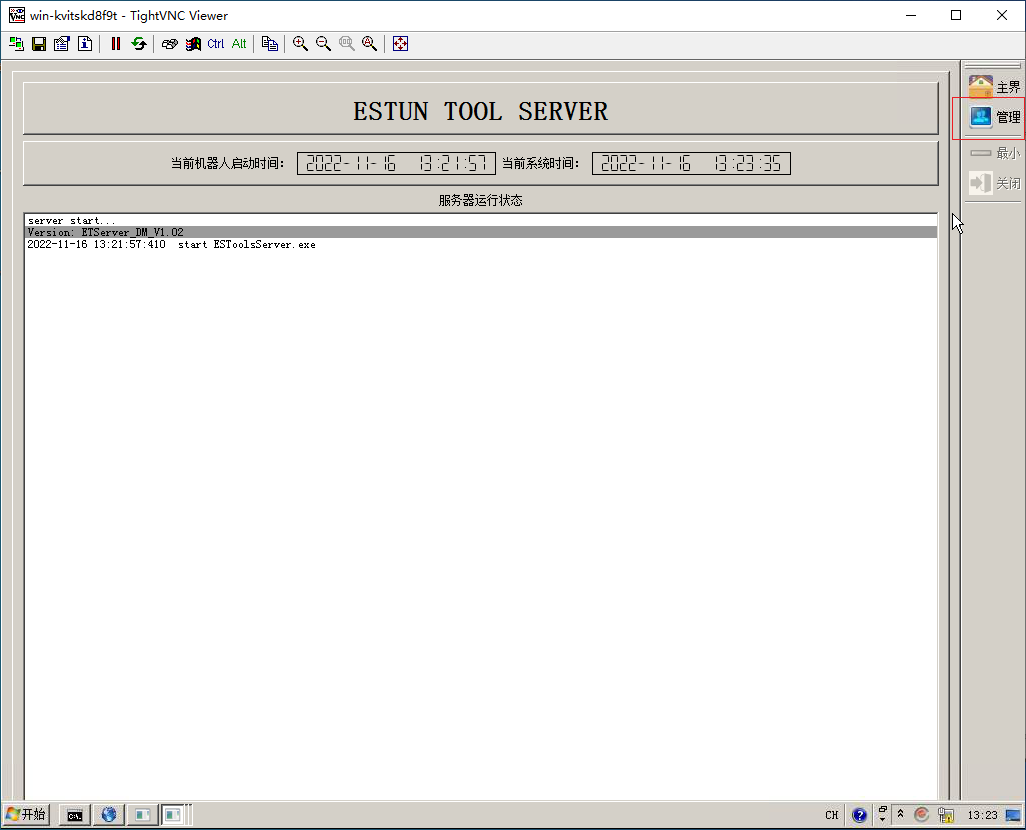Click the 13:23 taskbar clock
Image resolution: width=1026 pixels, height=830 pixels.
click(982, 815)
